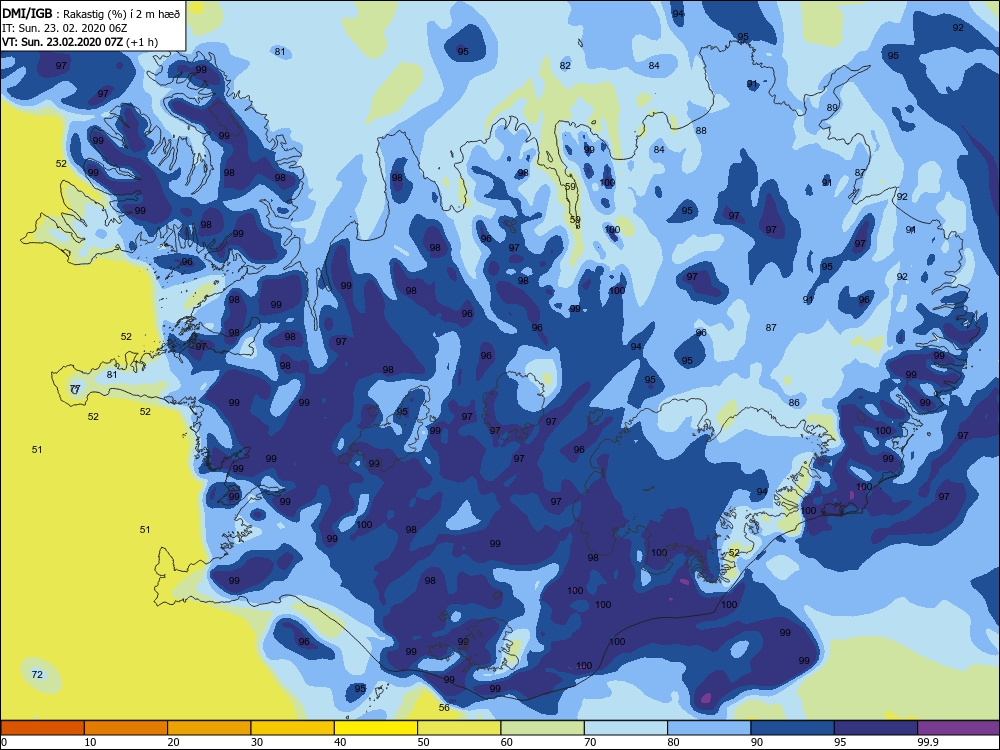Click the dark blue 90–95 legend swatch
This screenshot has height=750, width=1000.
coord(793,728)
